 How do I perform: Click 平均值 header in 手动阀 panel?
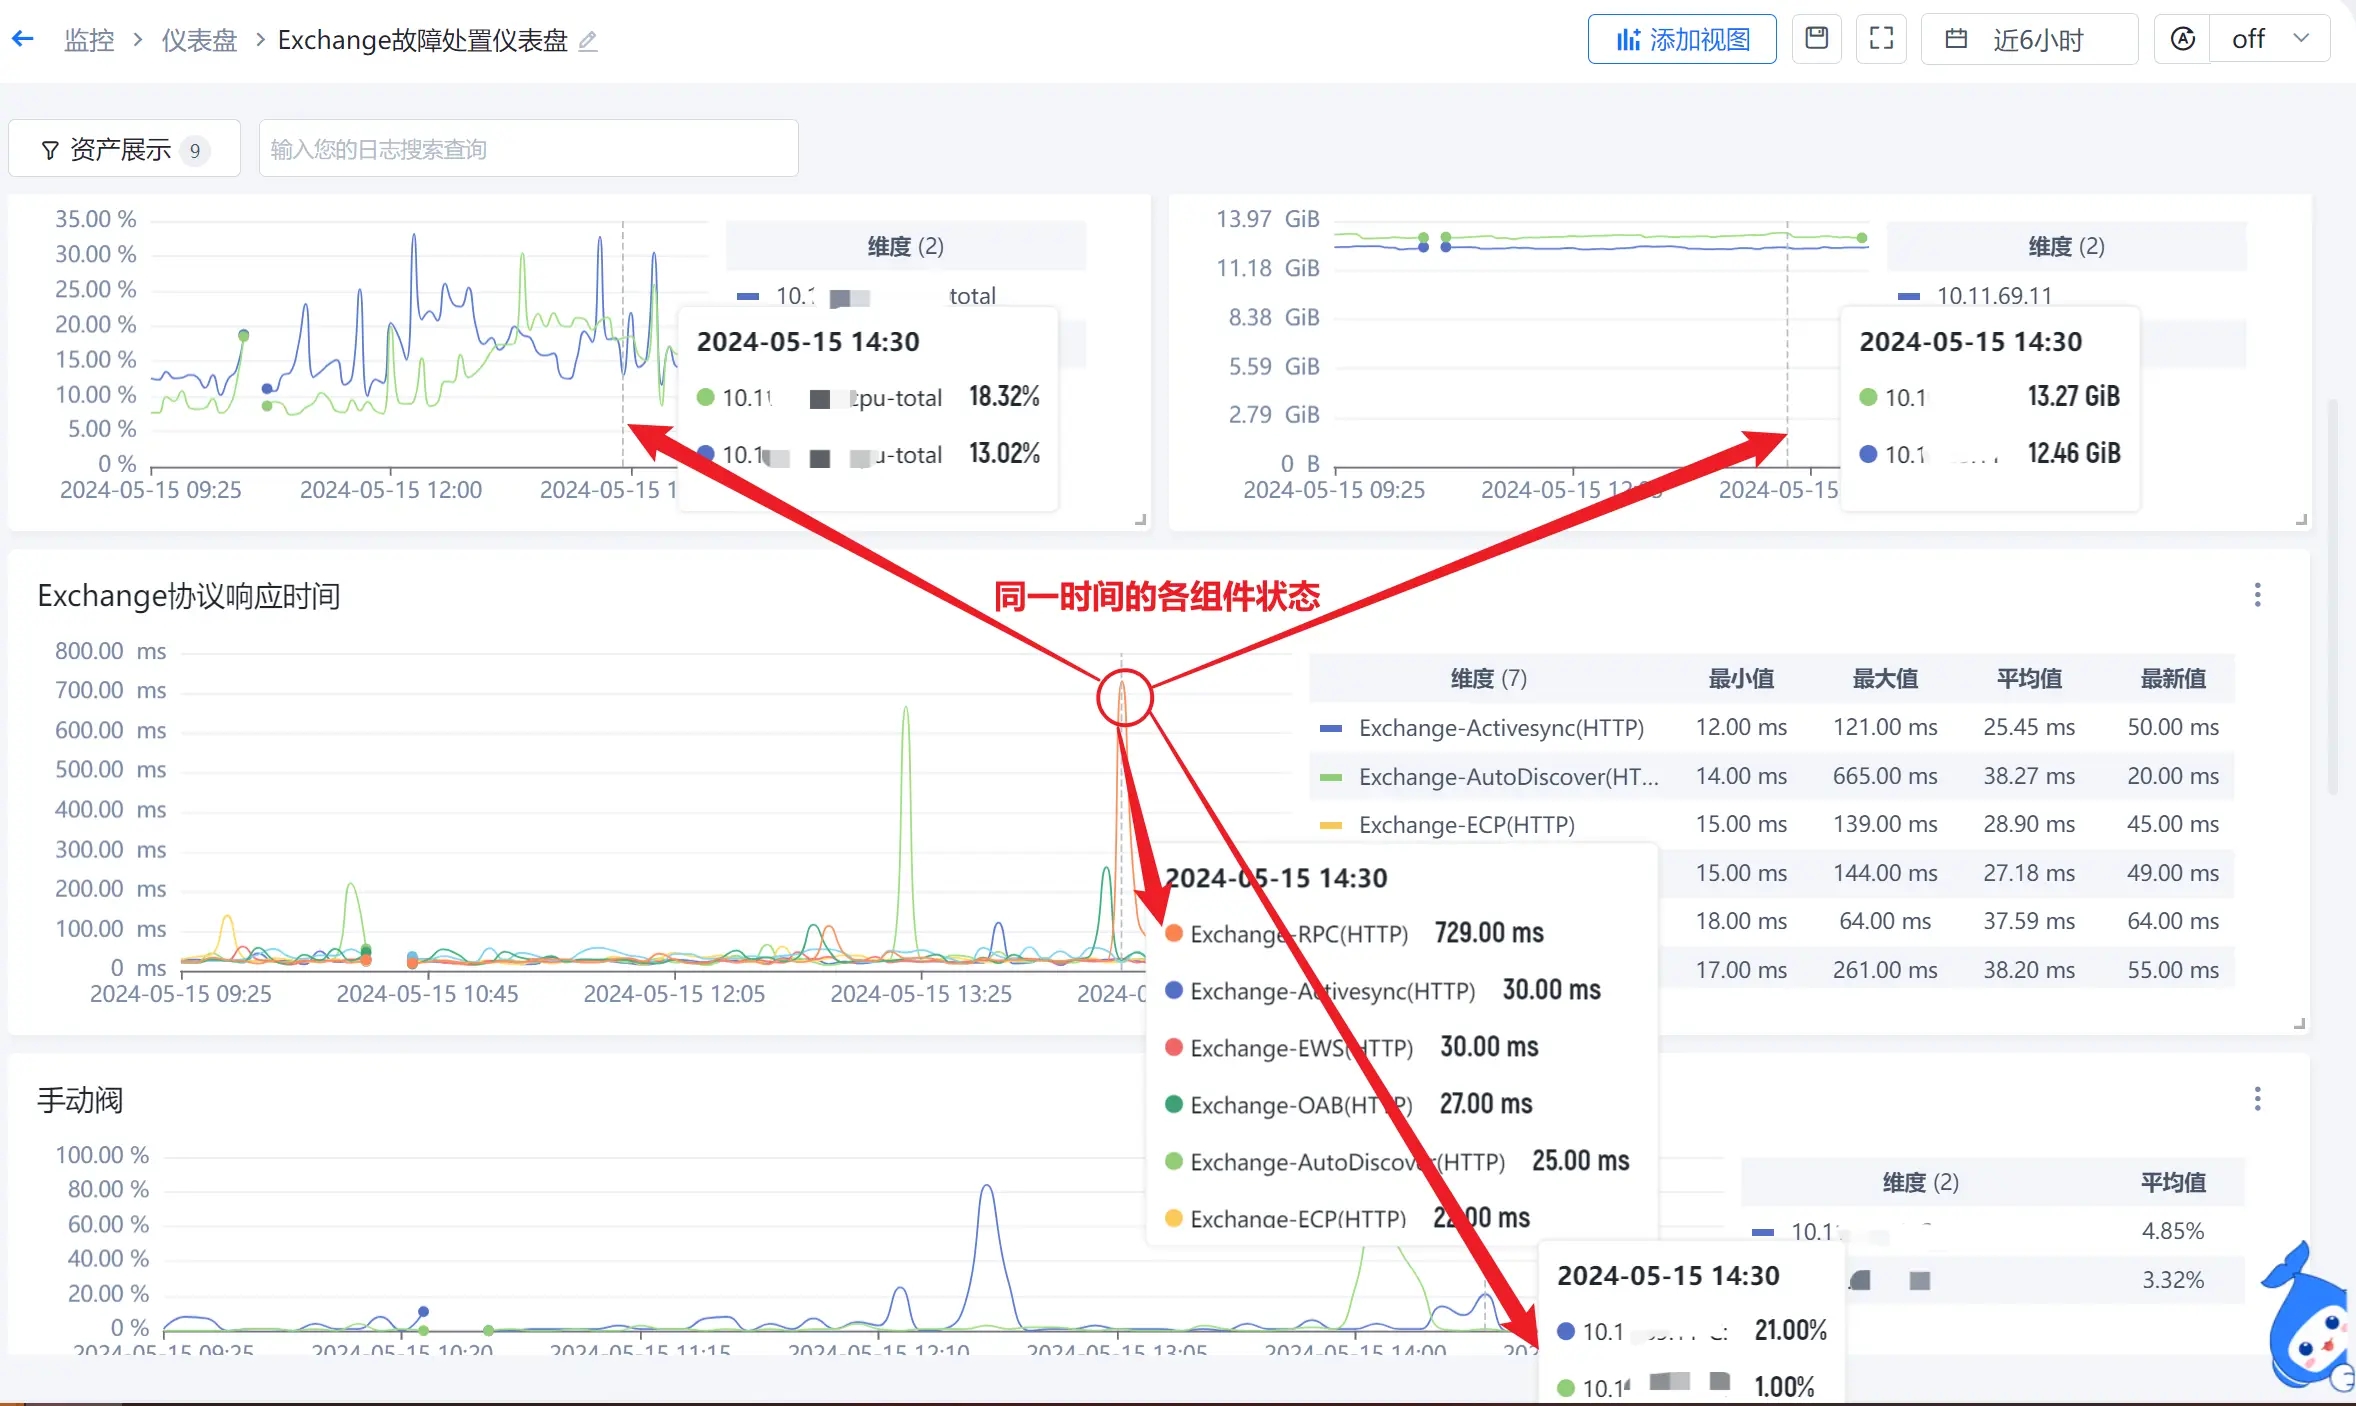(2173, 1183)
